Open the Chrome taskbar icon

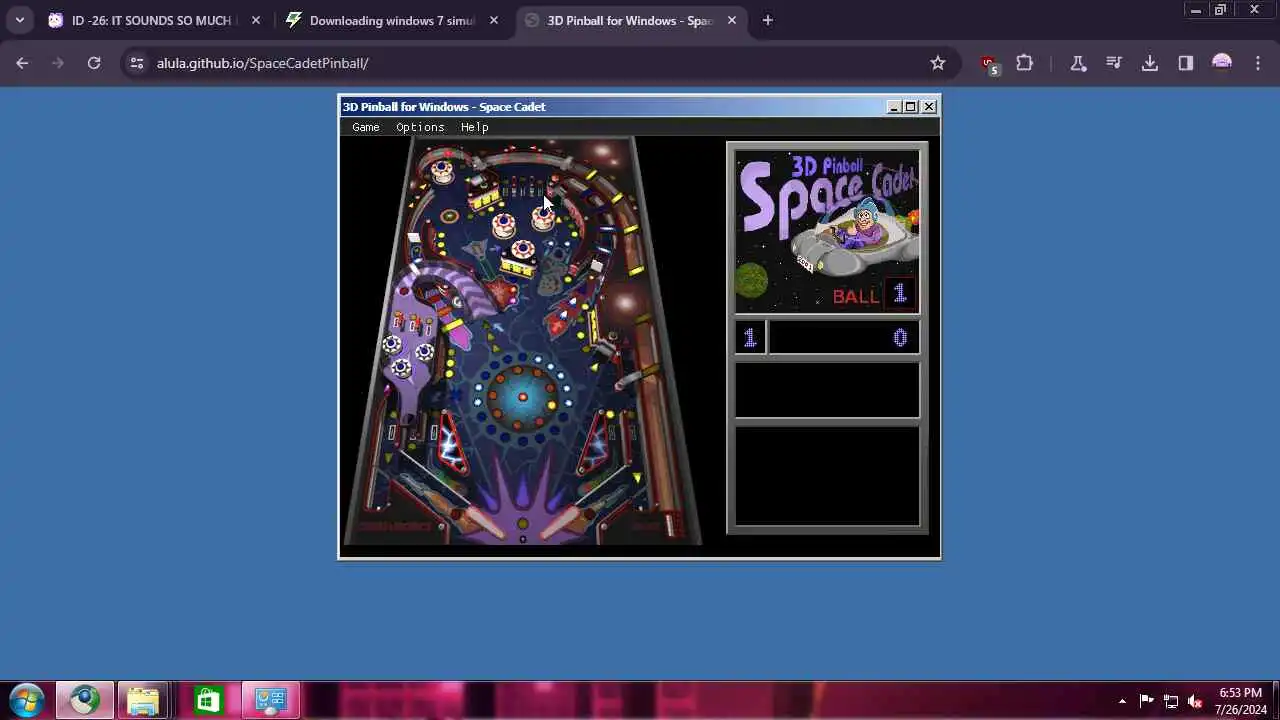pos(84,700)
